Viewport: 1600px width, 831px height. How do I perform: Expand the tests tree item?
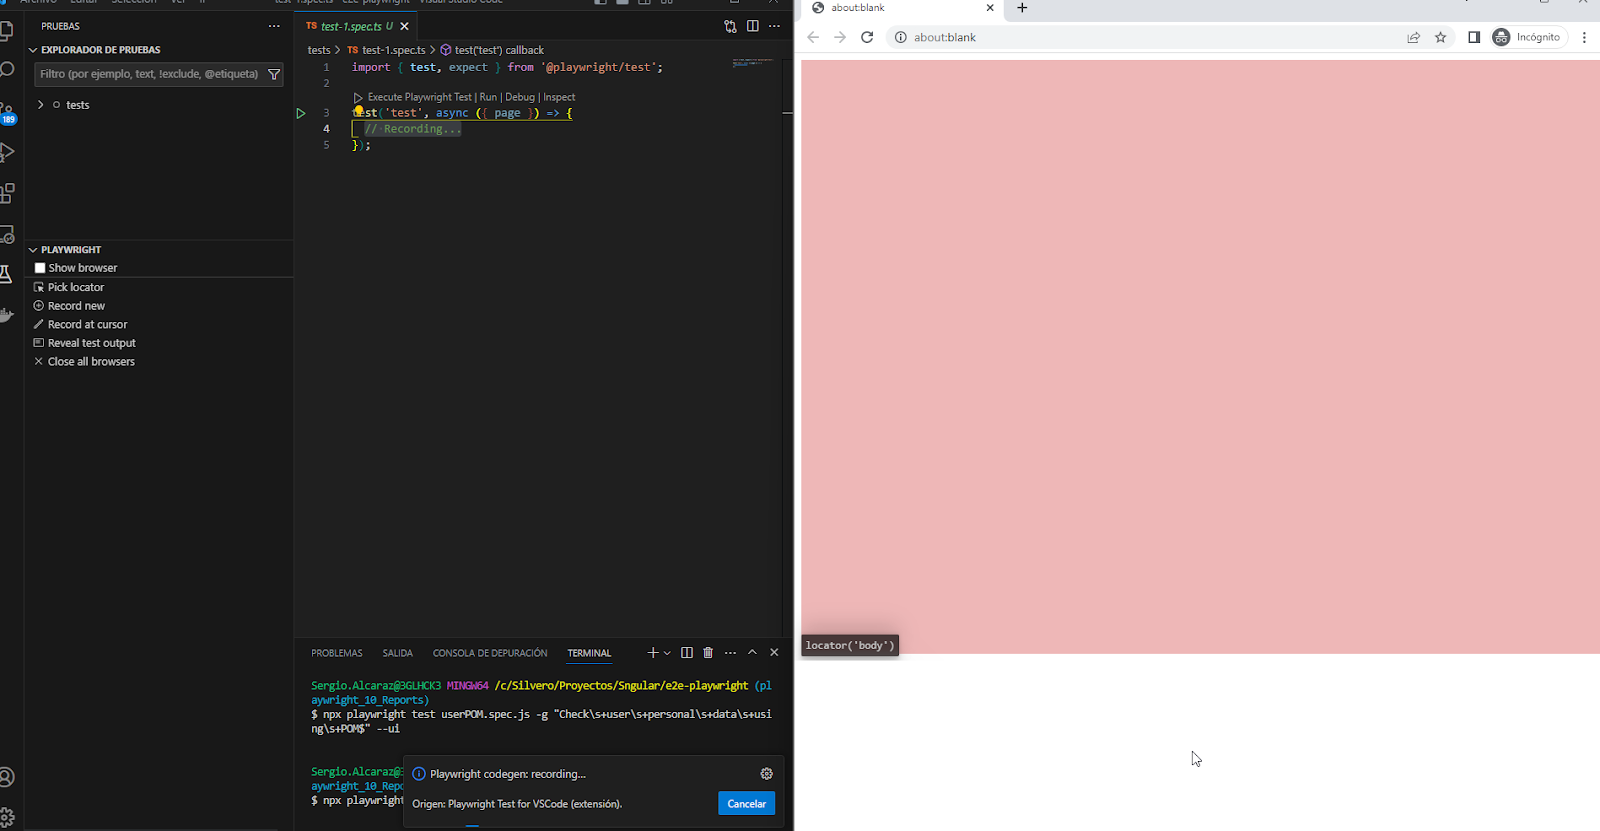click(41, 105)
